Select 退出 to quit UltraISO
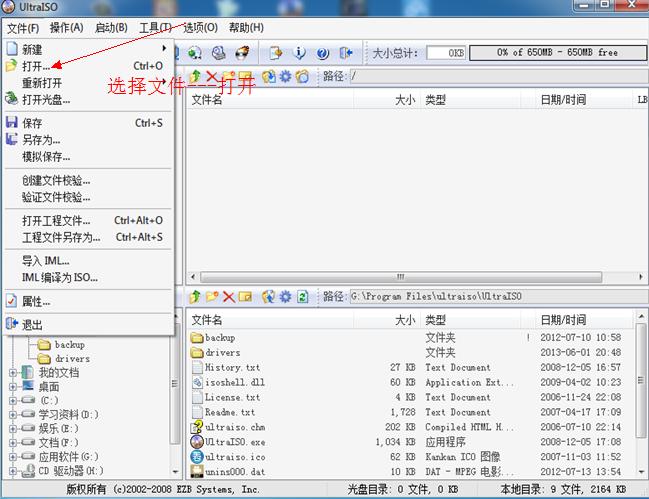 coord(88,325)
